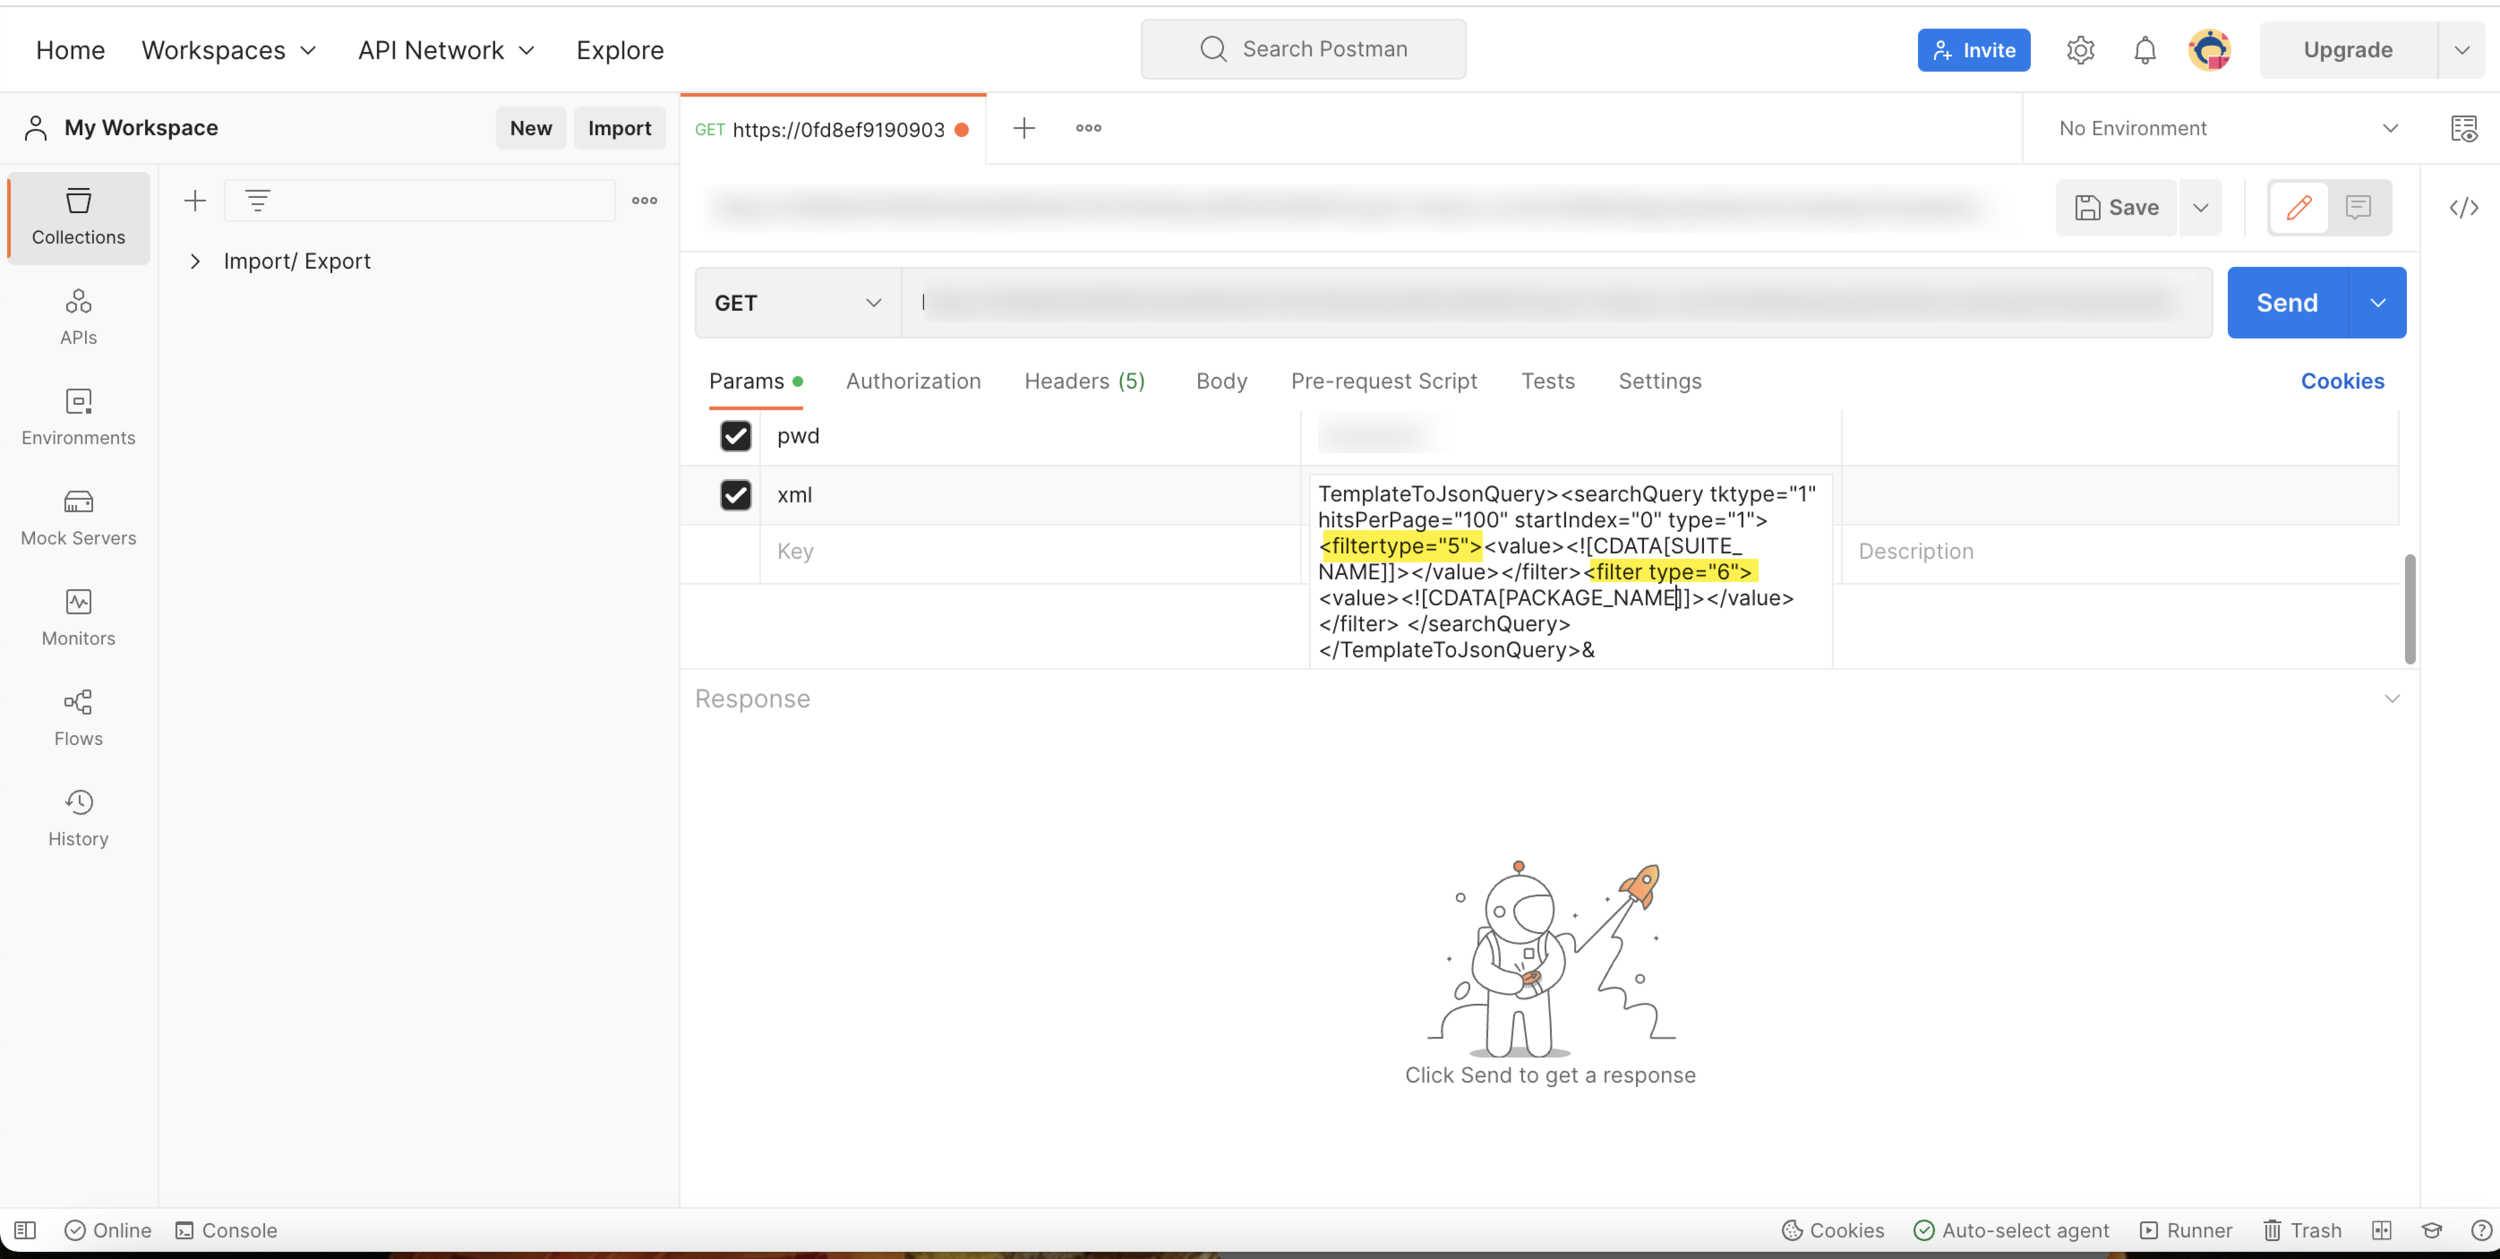This screenshot has width=2500, height=1259.
Task: Expand the Workspaces dropdown
Action: coord(229,50)
